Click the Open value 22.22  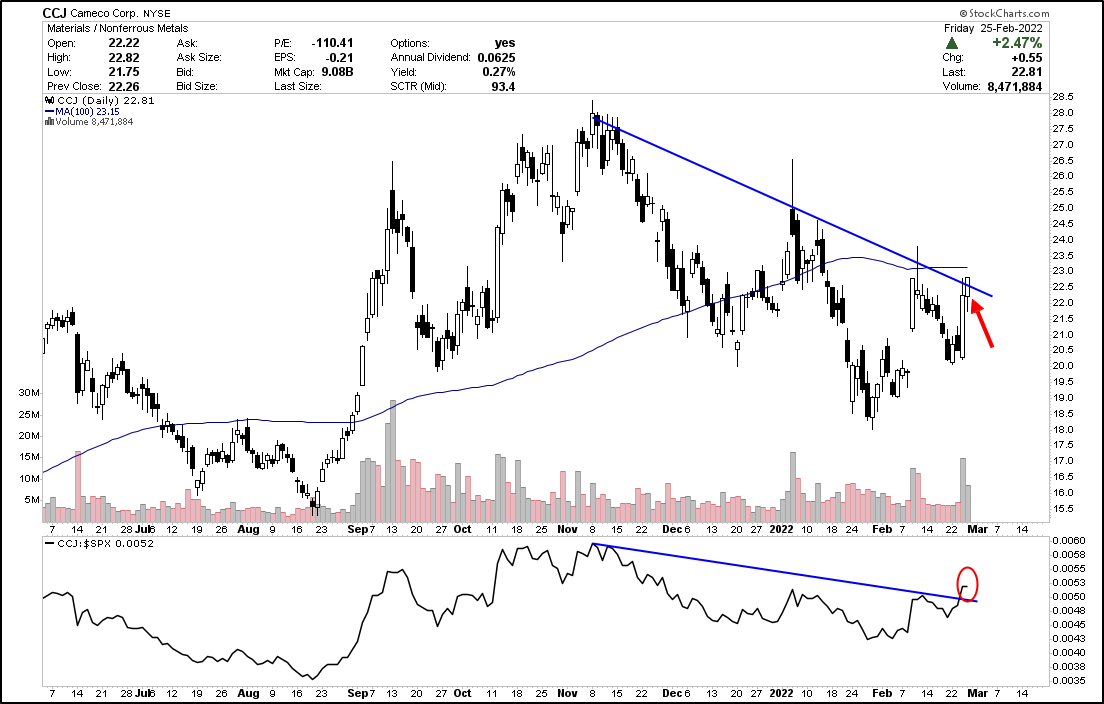[124, 43]
